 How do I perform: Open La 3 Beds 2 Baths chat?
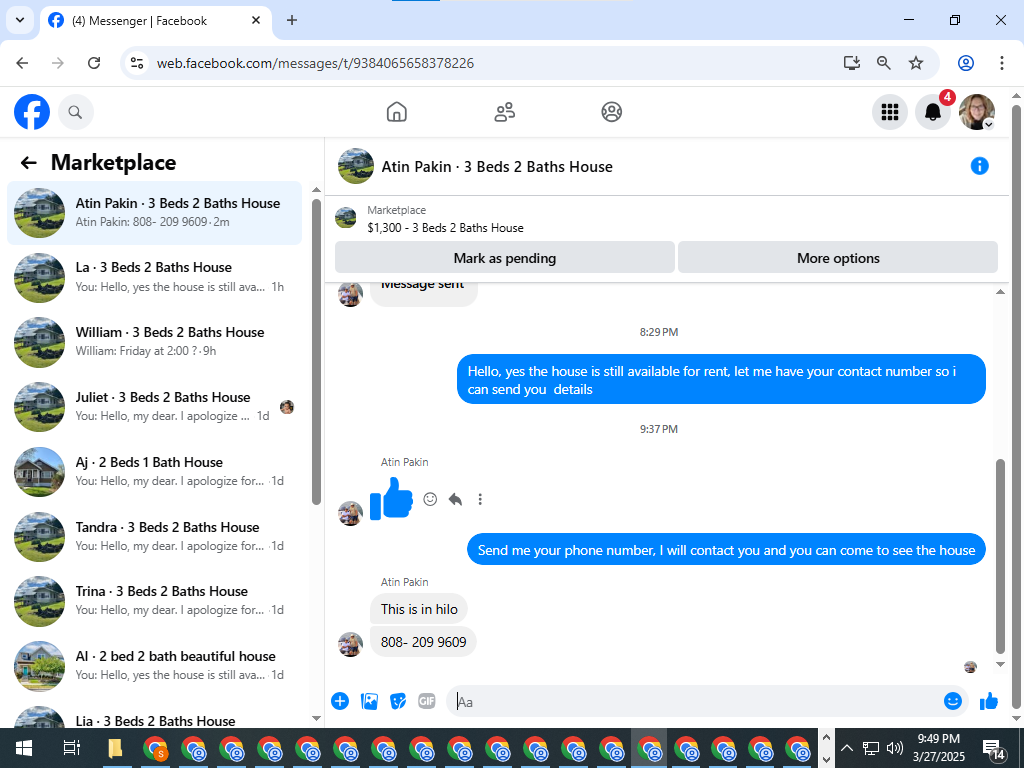click(154, 278)
